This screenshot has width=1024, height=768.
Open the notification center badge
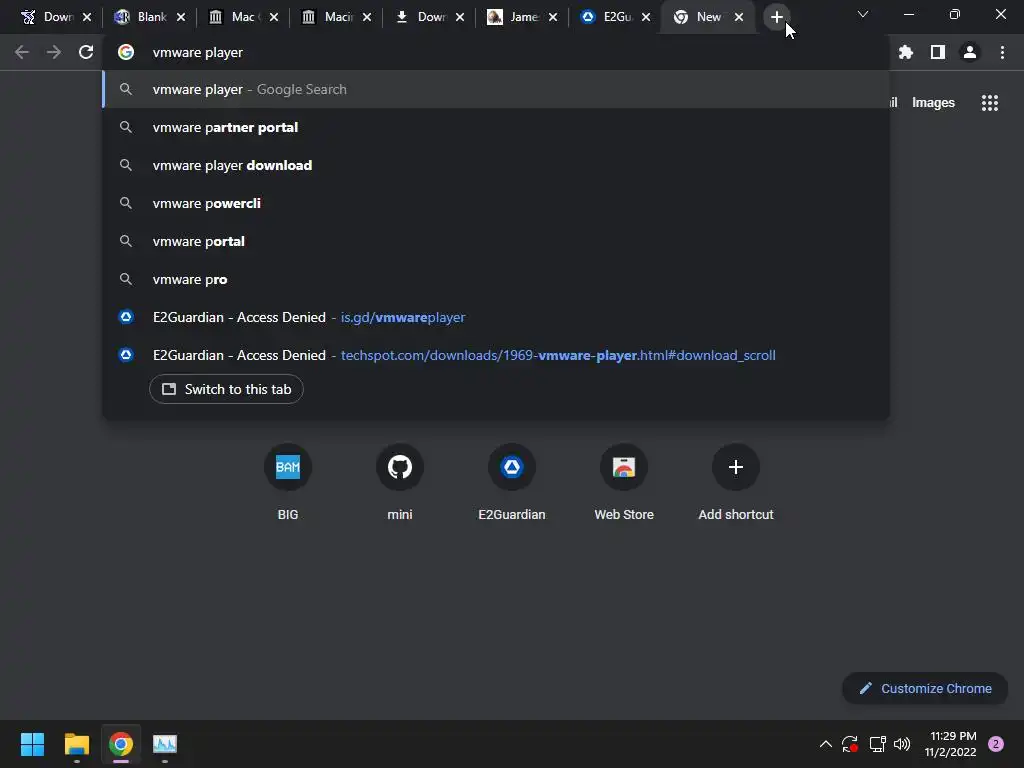996,744
